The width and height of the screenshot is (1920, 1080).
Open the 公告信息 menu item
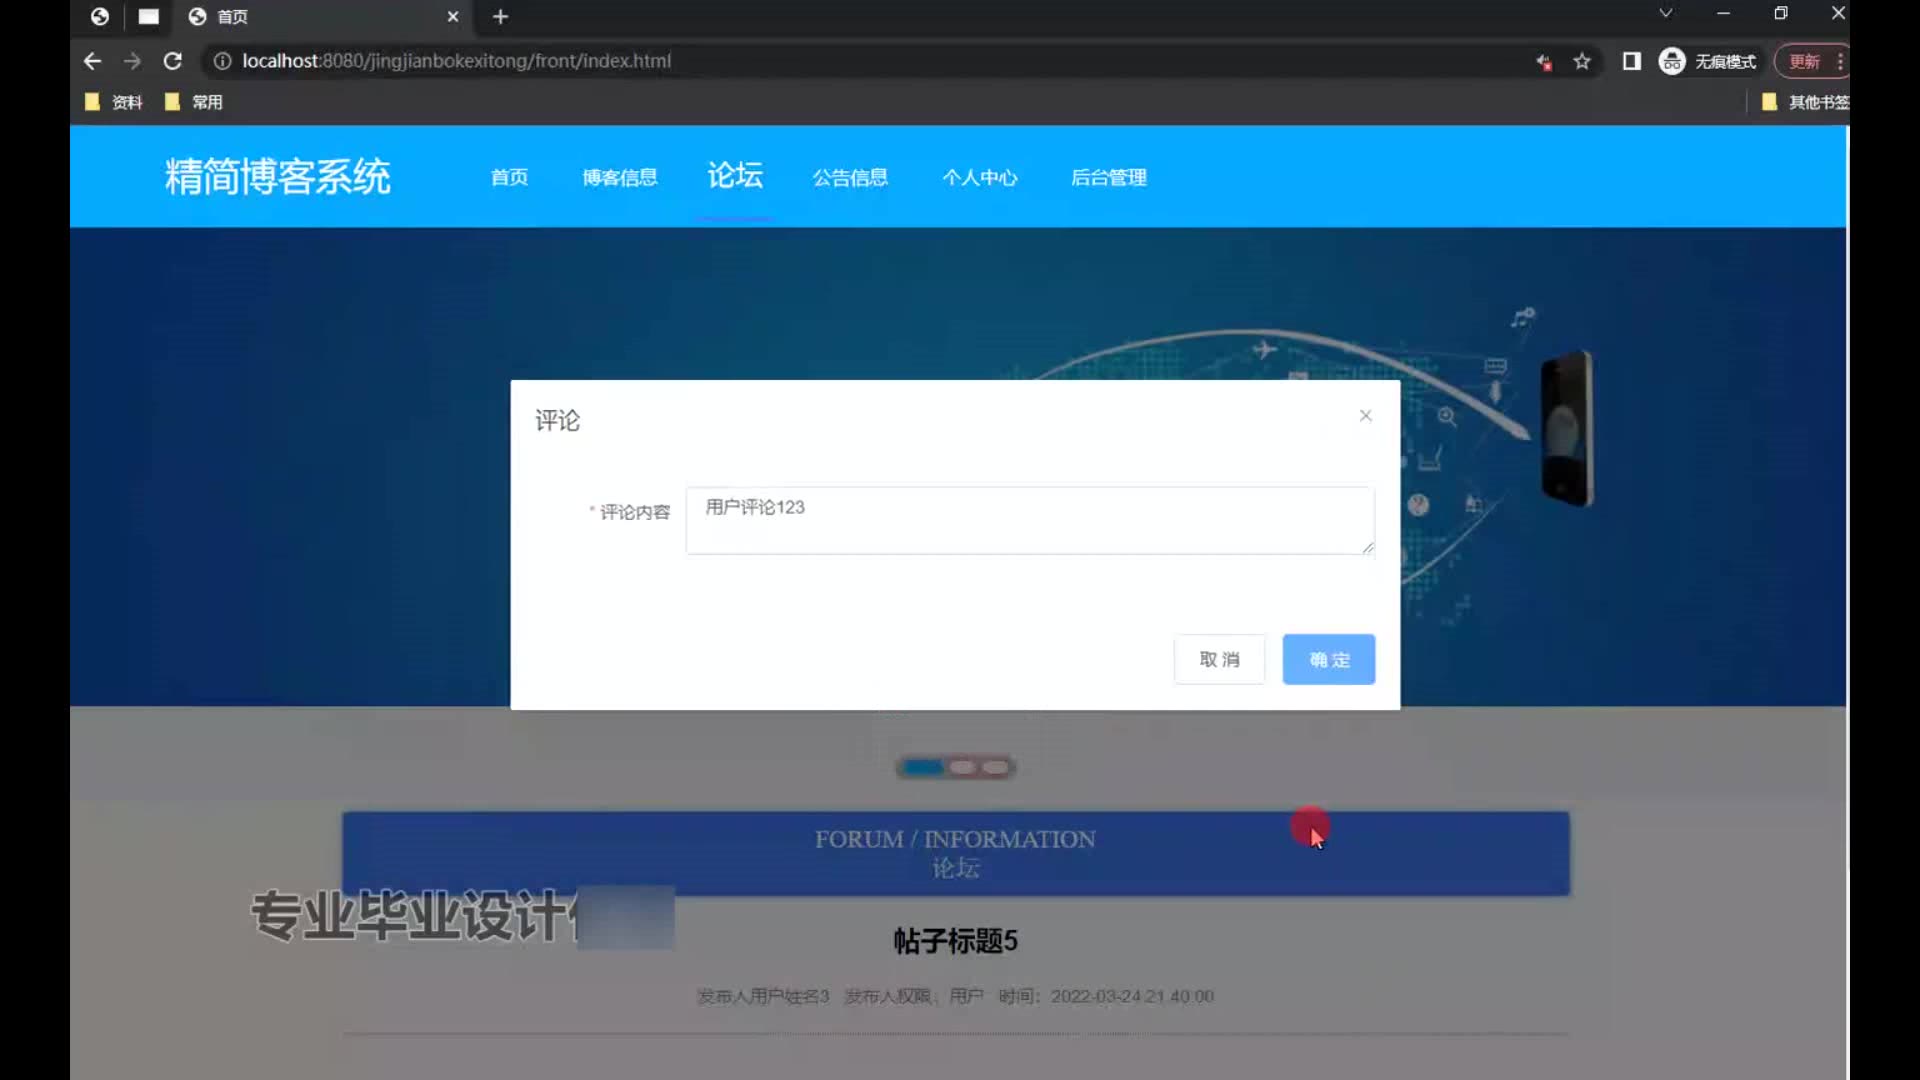coord(850,178)
